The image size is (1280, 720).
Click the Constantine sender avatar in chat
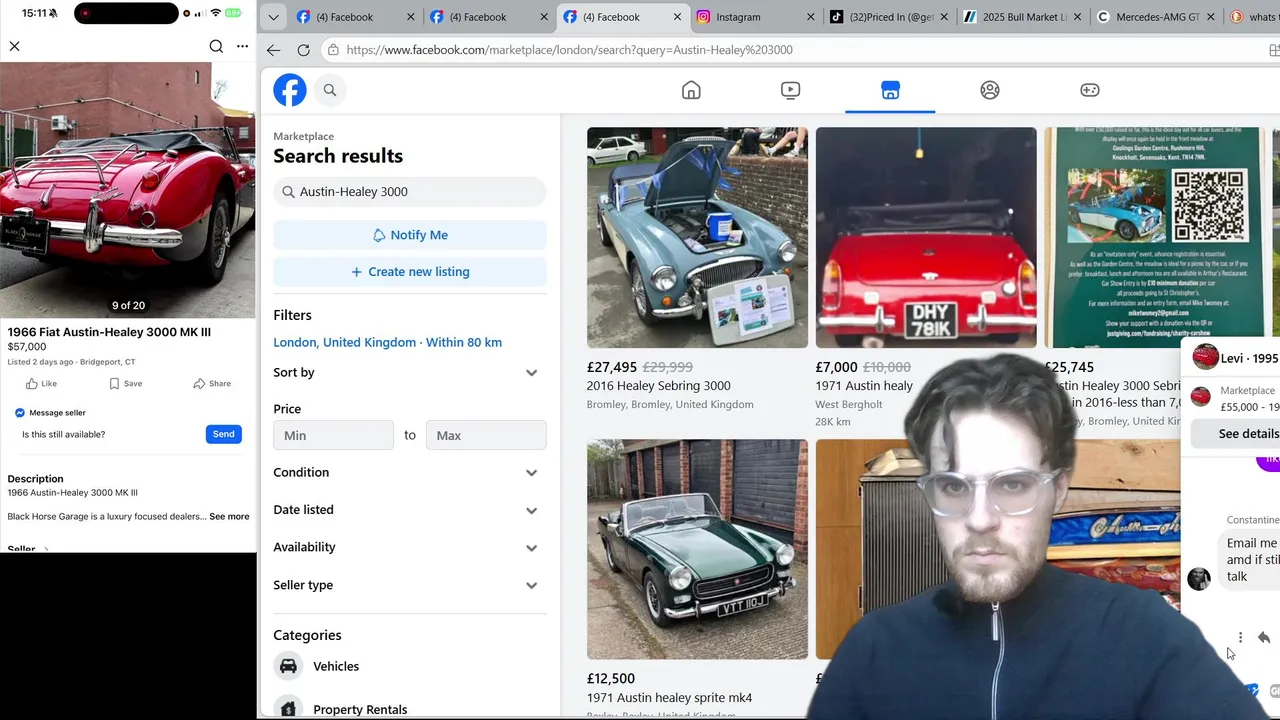pos(1199,578)
